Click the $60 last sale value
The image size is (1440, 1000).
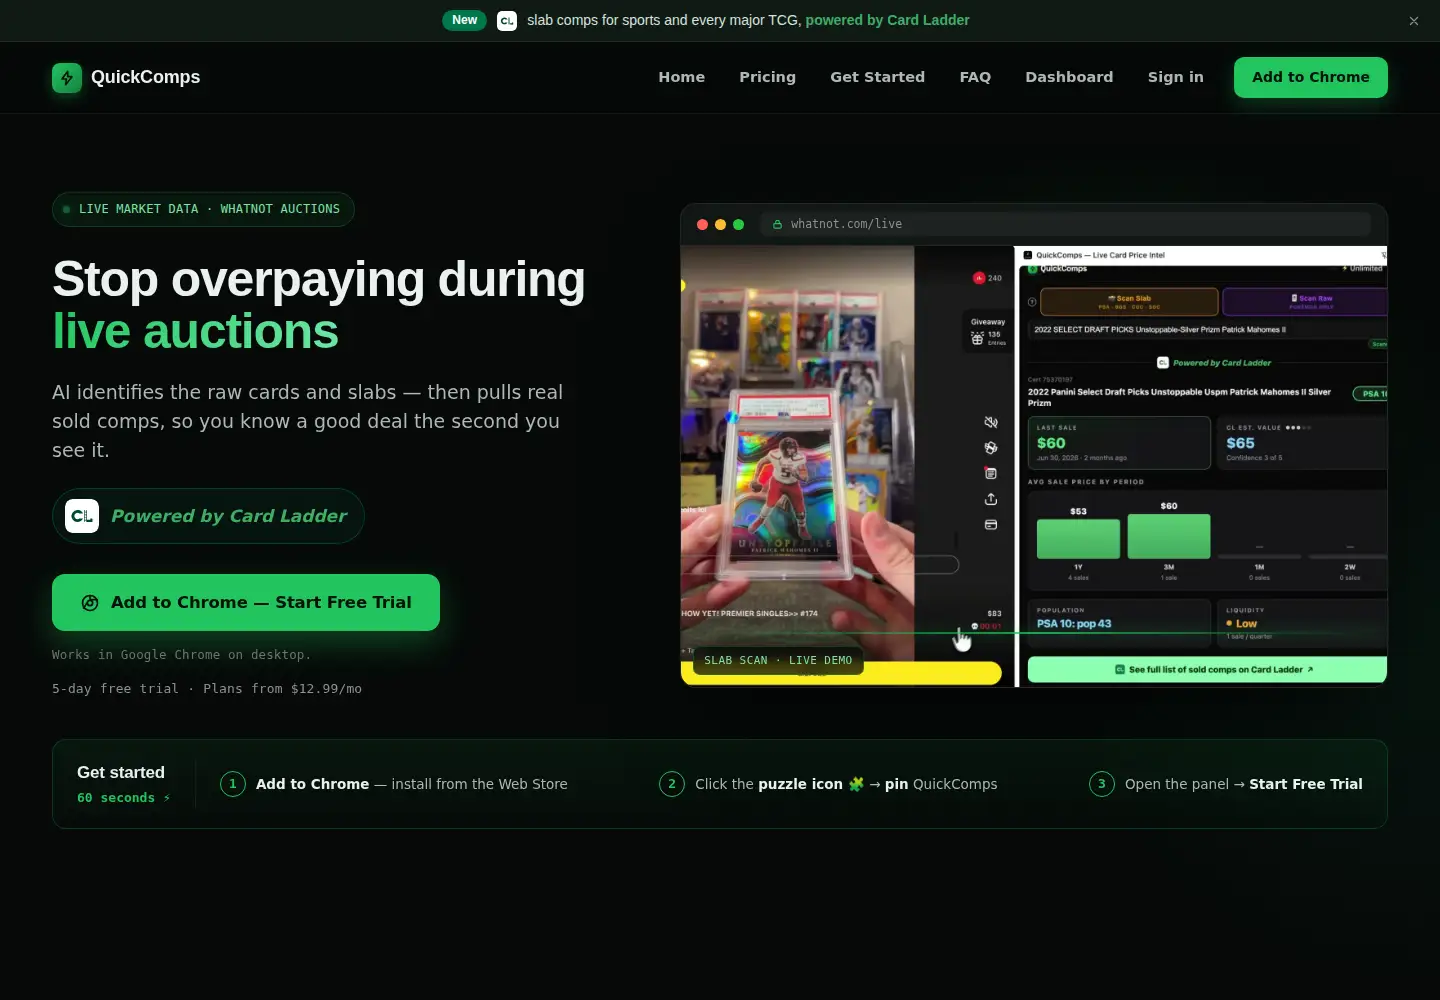[1051, 443]
